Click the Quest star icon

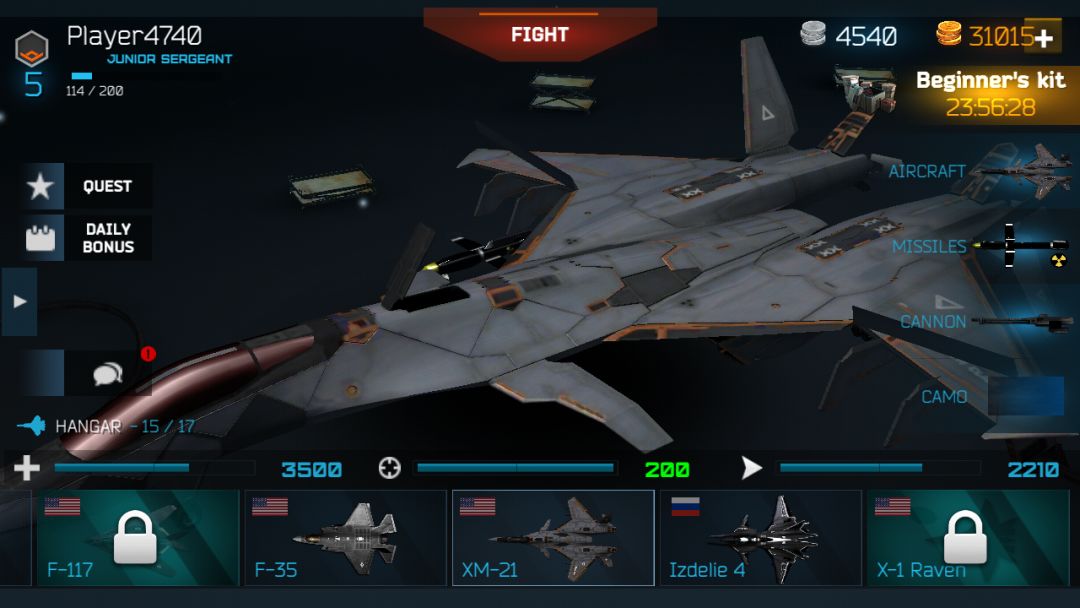41,186
